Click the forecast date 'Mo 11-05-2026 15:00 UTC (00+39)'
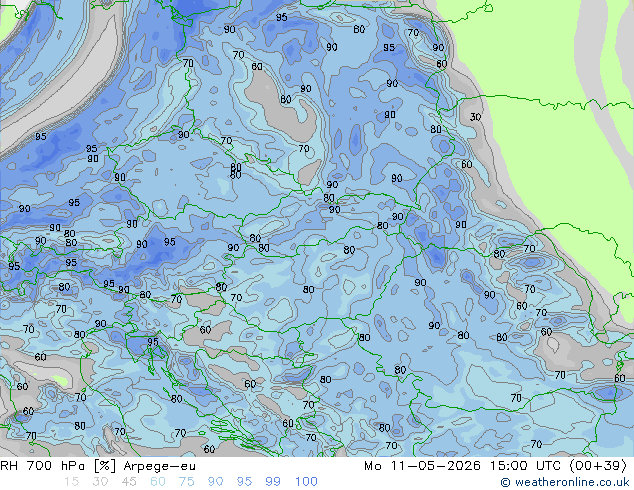634x490 pixels. [496, 466]
